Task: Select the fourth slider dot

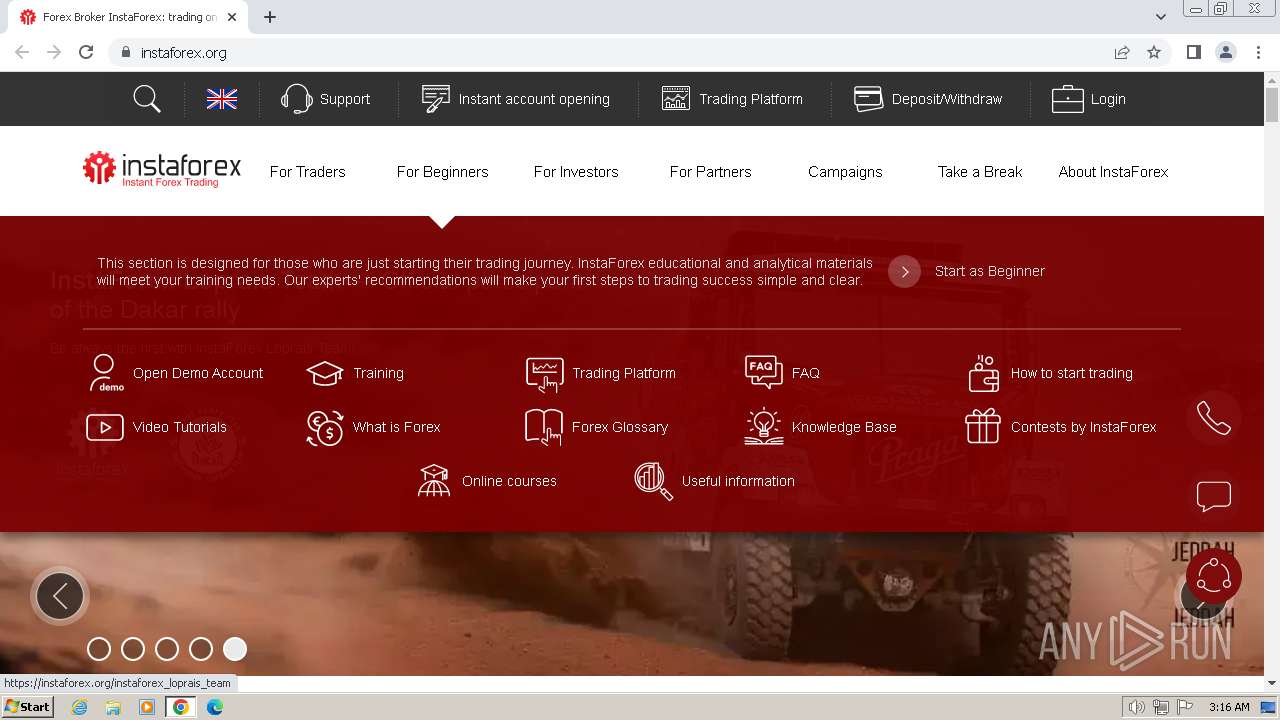Action: click(201, 649)
